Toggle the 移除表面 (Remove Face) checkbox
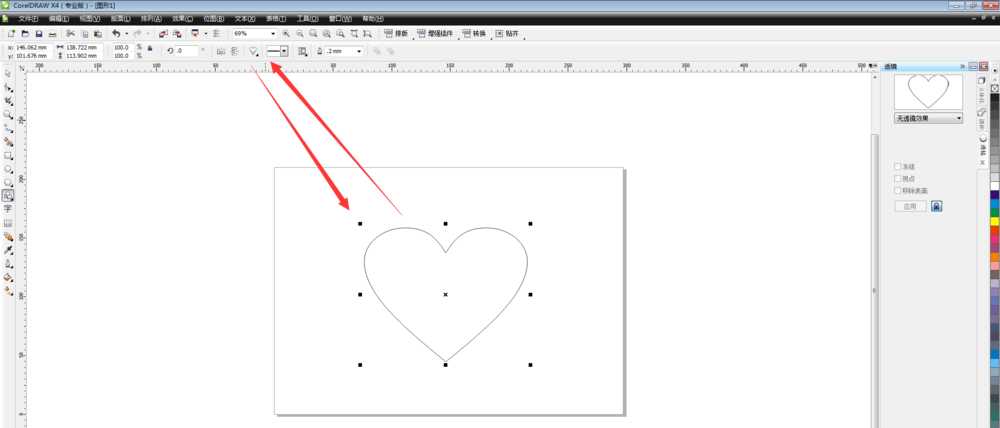The image size is (1000, 428). (x=897, y=190)
